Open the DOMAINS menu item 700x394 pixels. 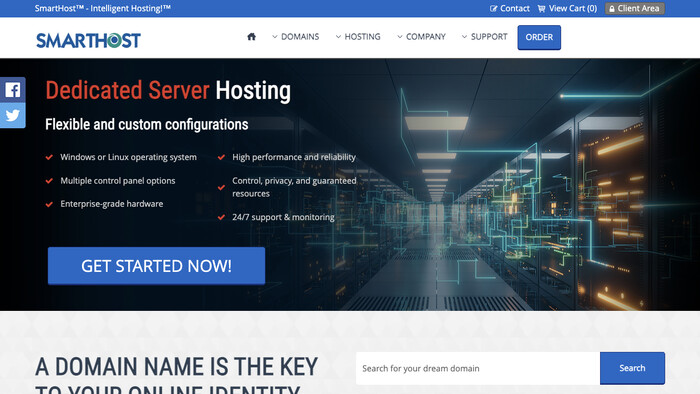300,37
